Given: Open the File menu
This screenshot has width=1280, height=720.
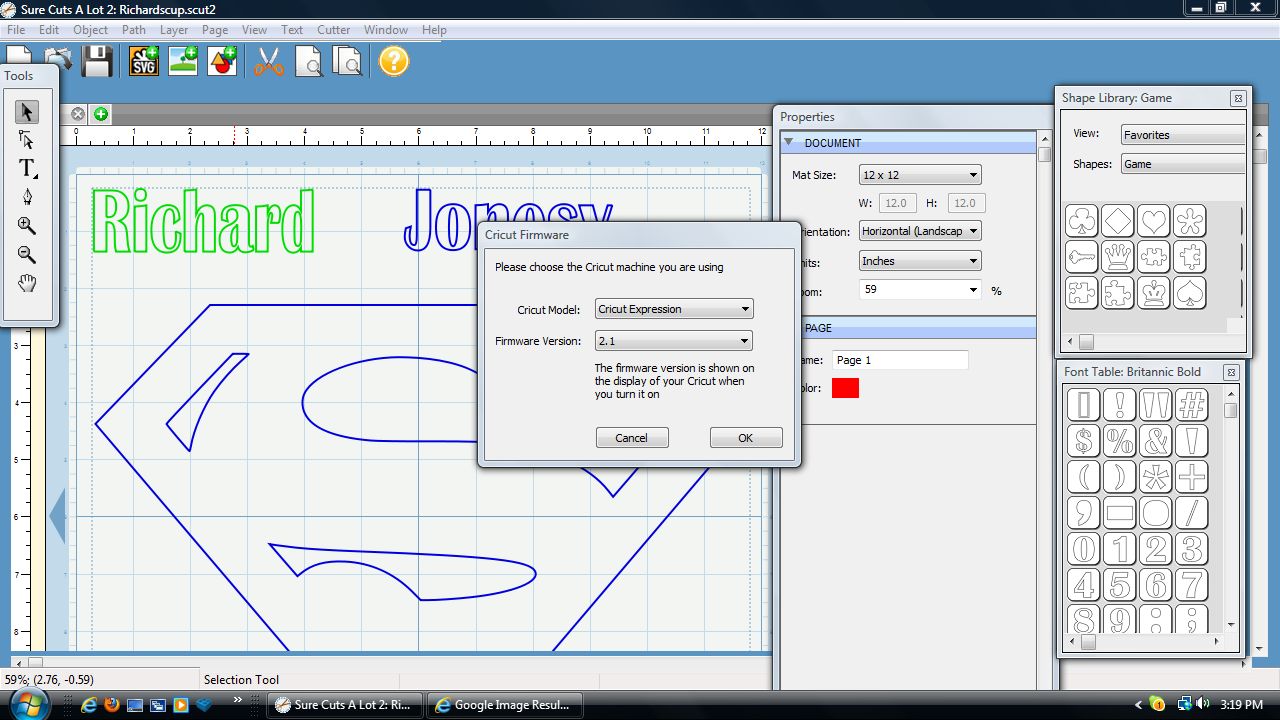Looking at the screenshot, I should click(16, 30).
